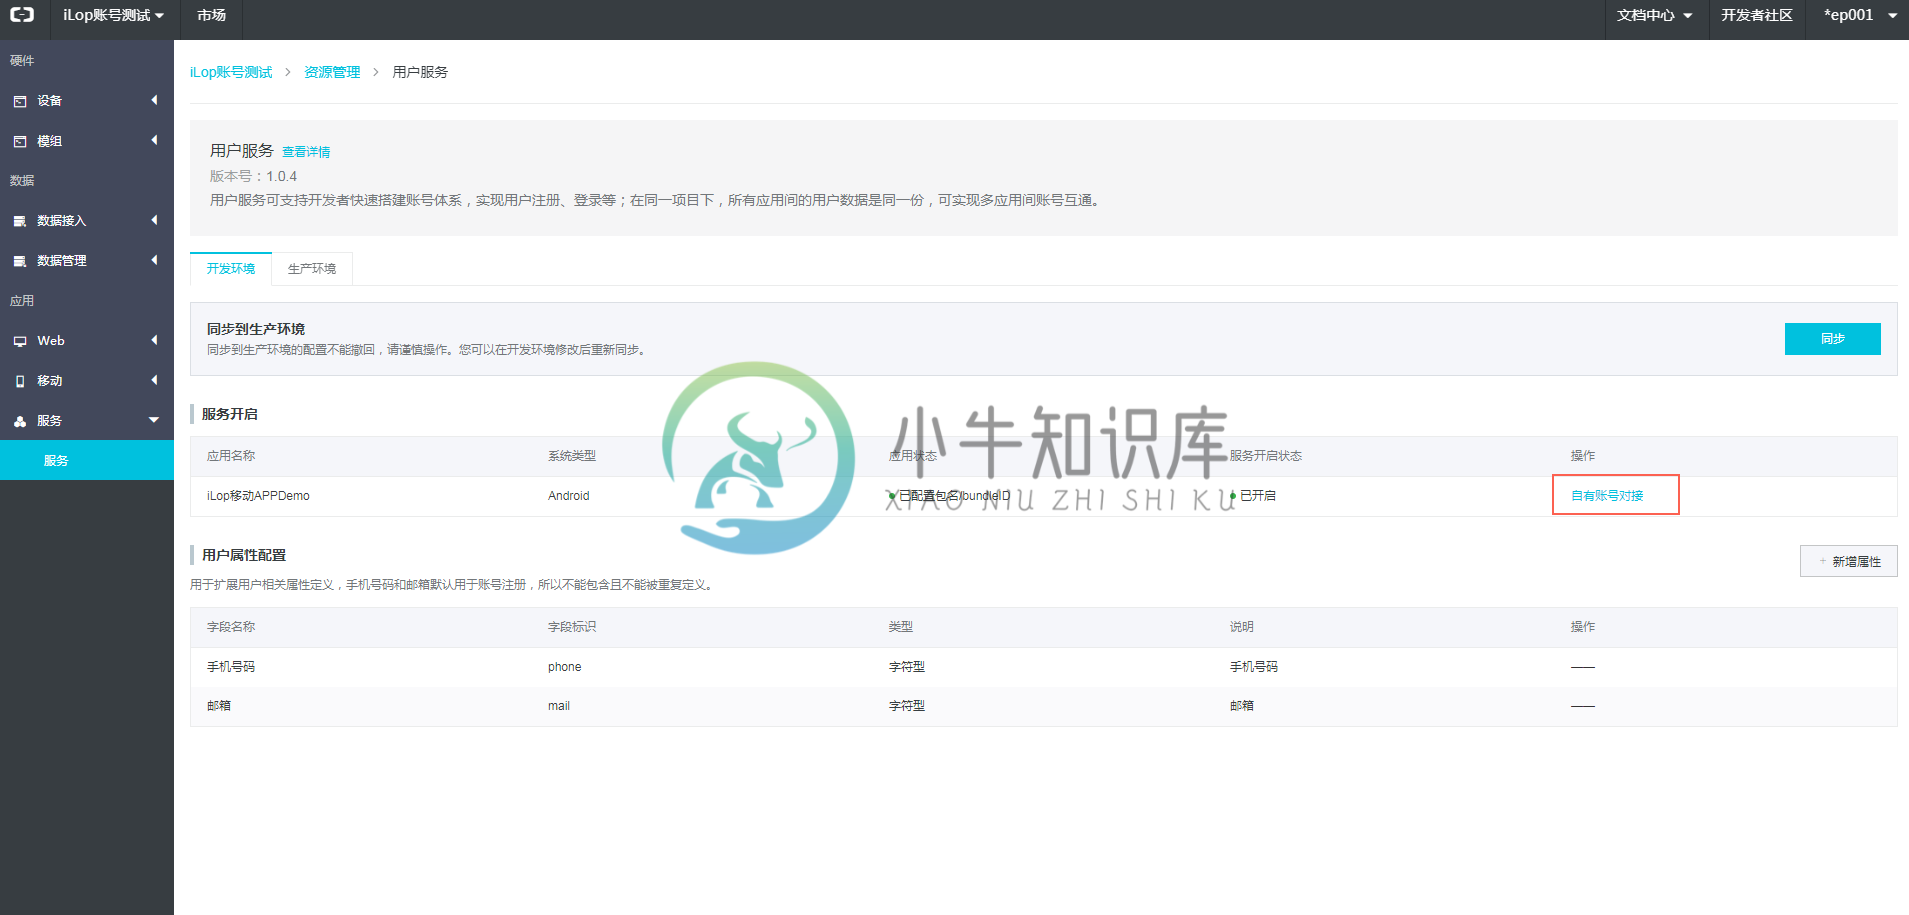1909x915 pixels.
Task: Click the iLop移动APPDemo app name cell
Action: pos(258,496)
